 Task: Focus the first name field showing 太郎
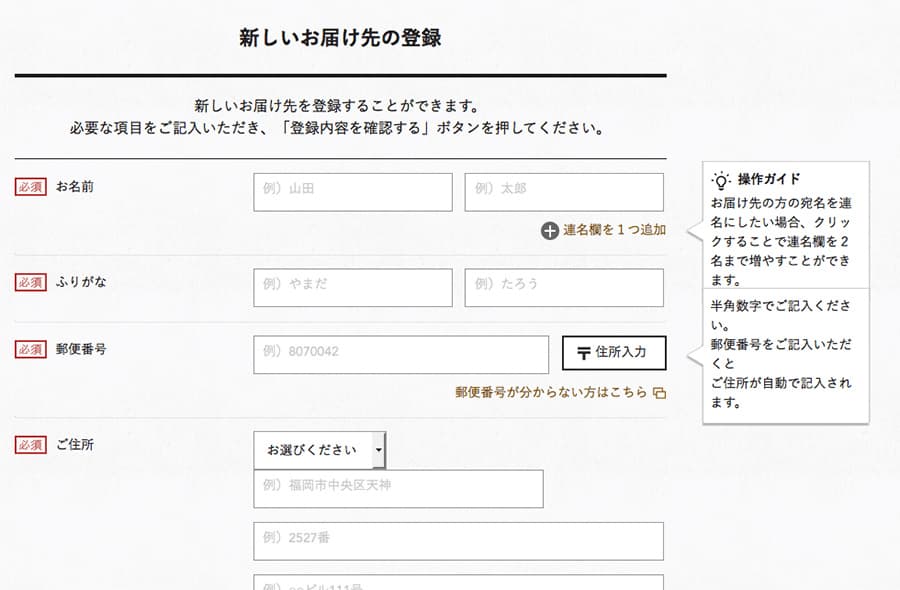point(564,192)
